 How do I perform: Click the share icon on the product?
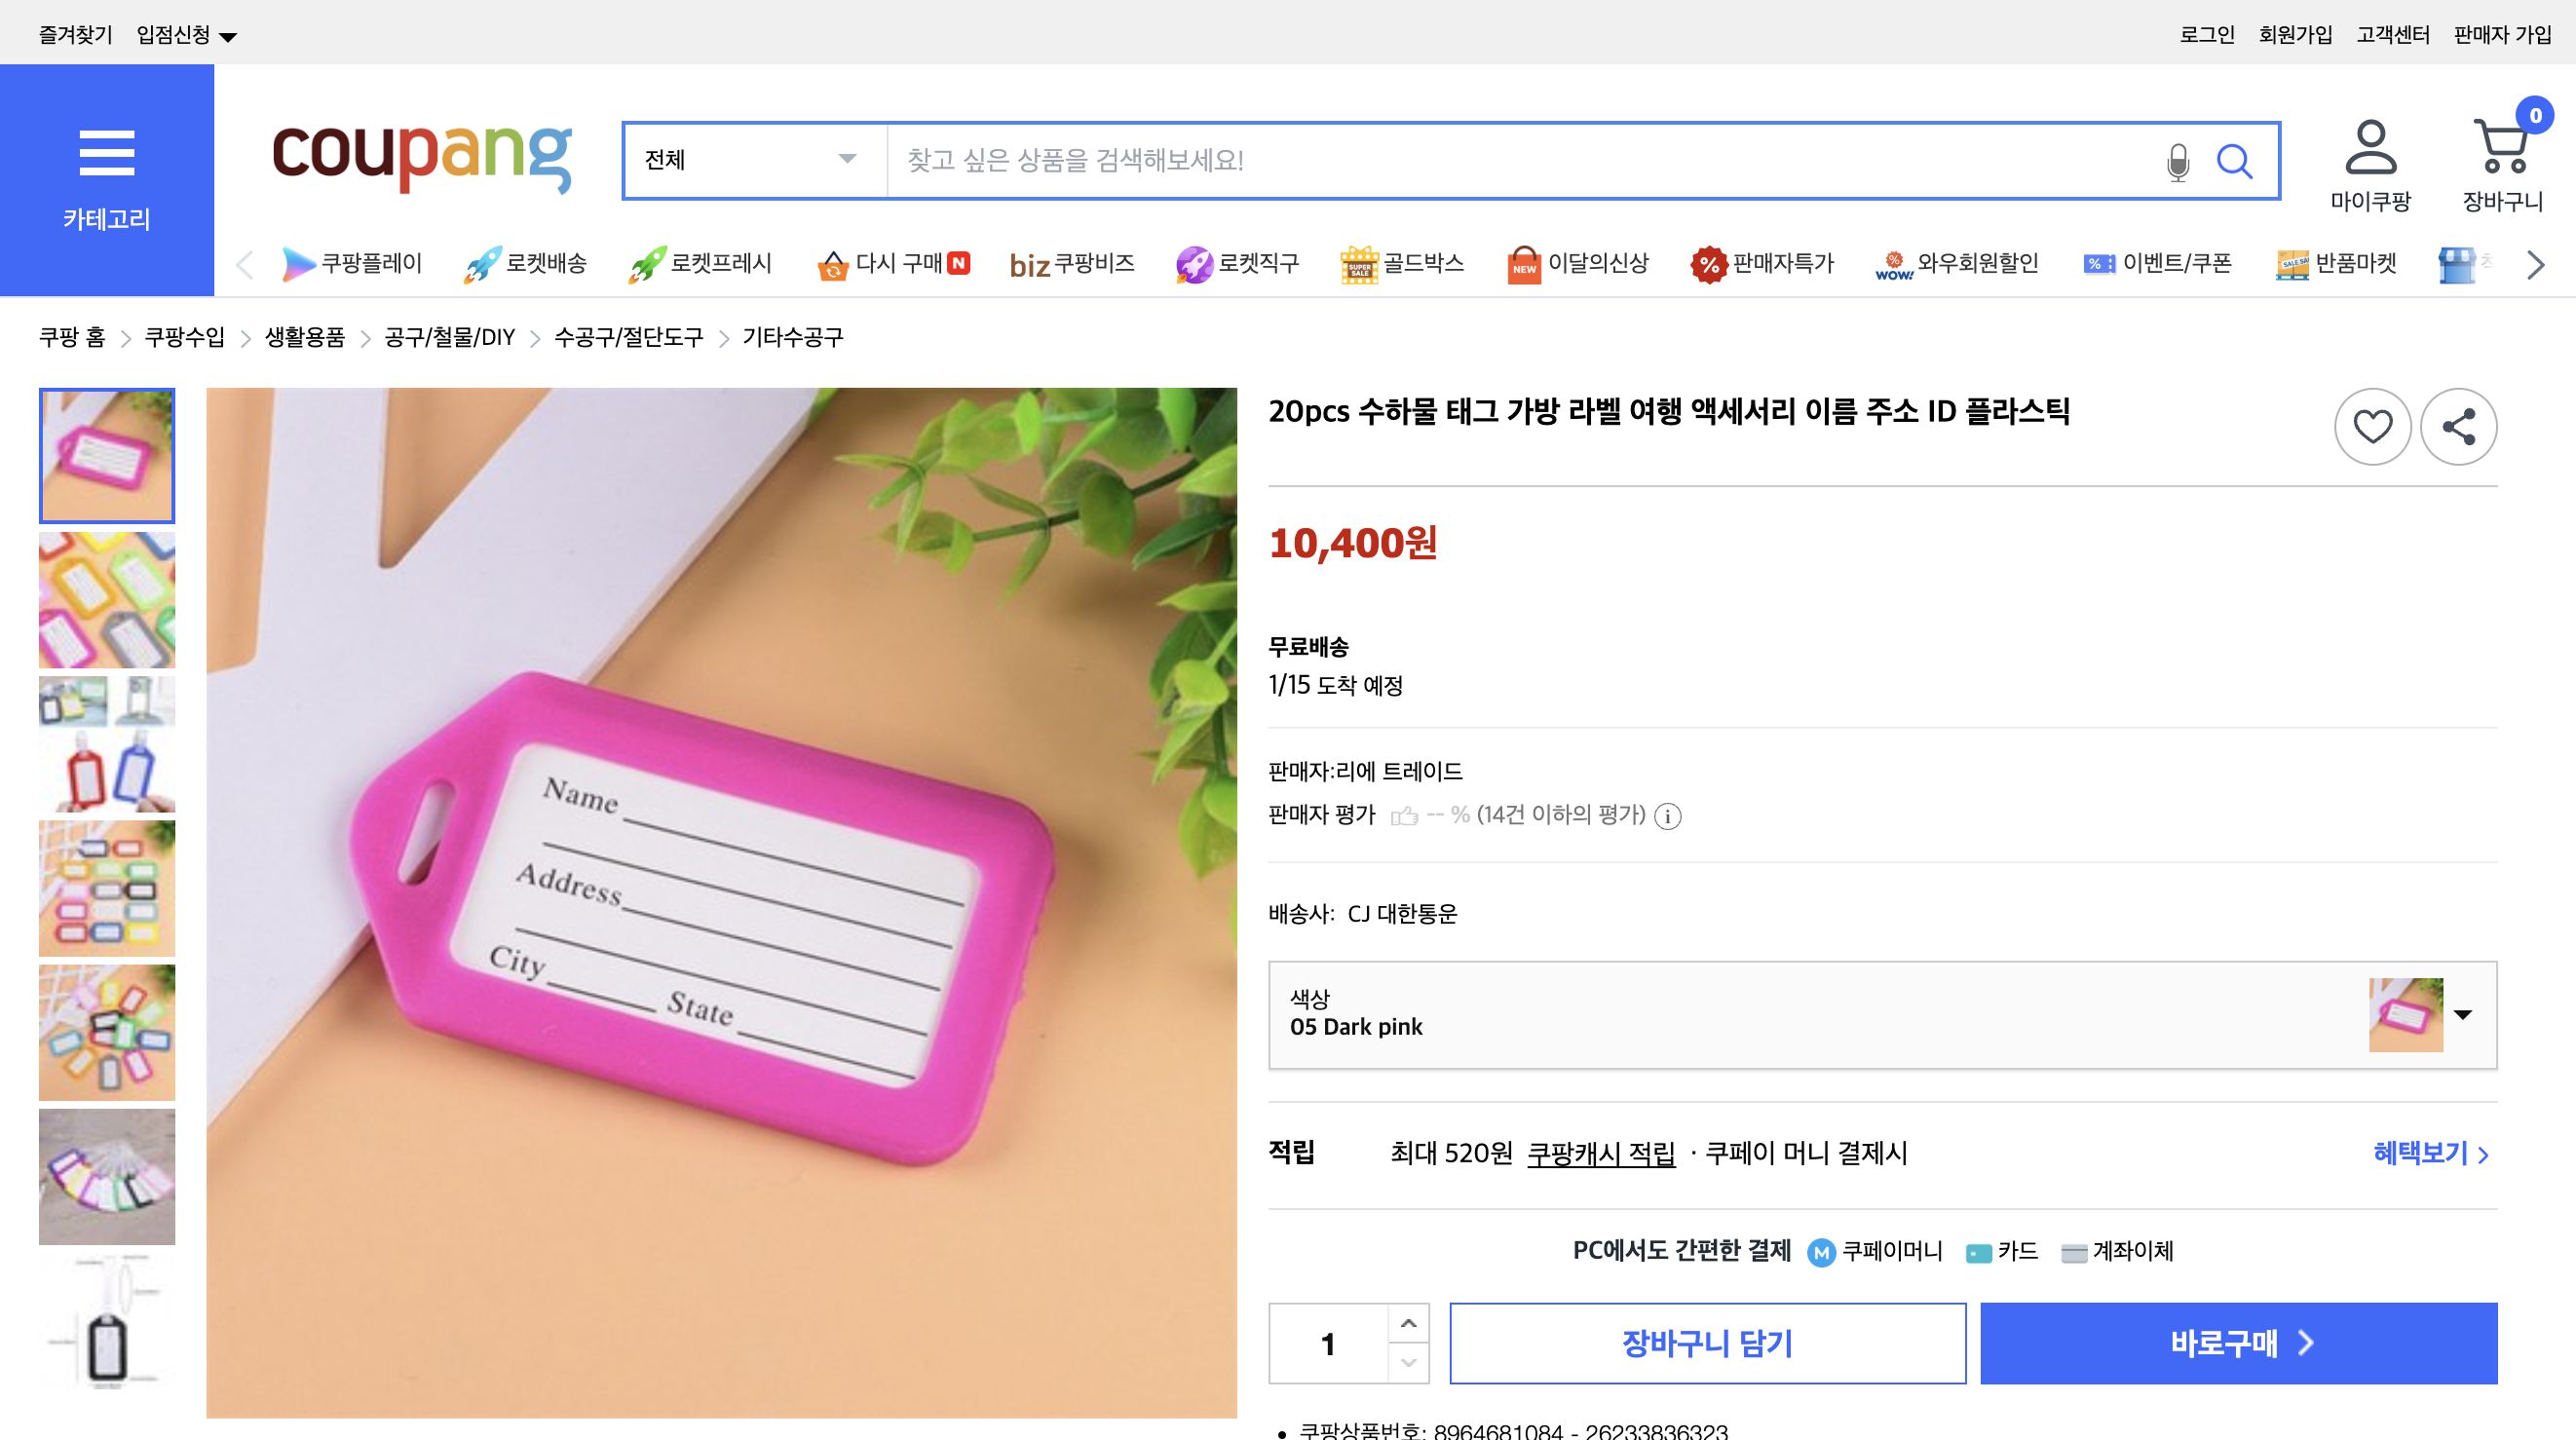(2460, 426)
